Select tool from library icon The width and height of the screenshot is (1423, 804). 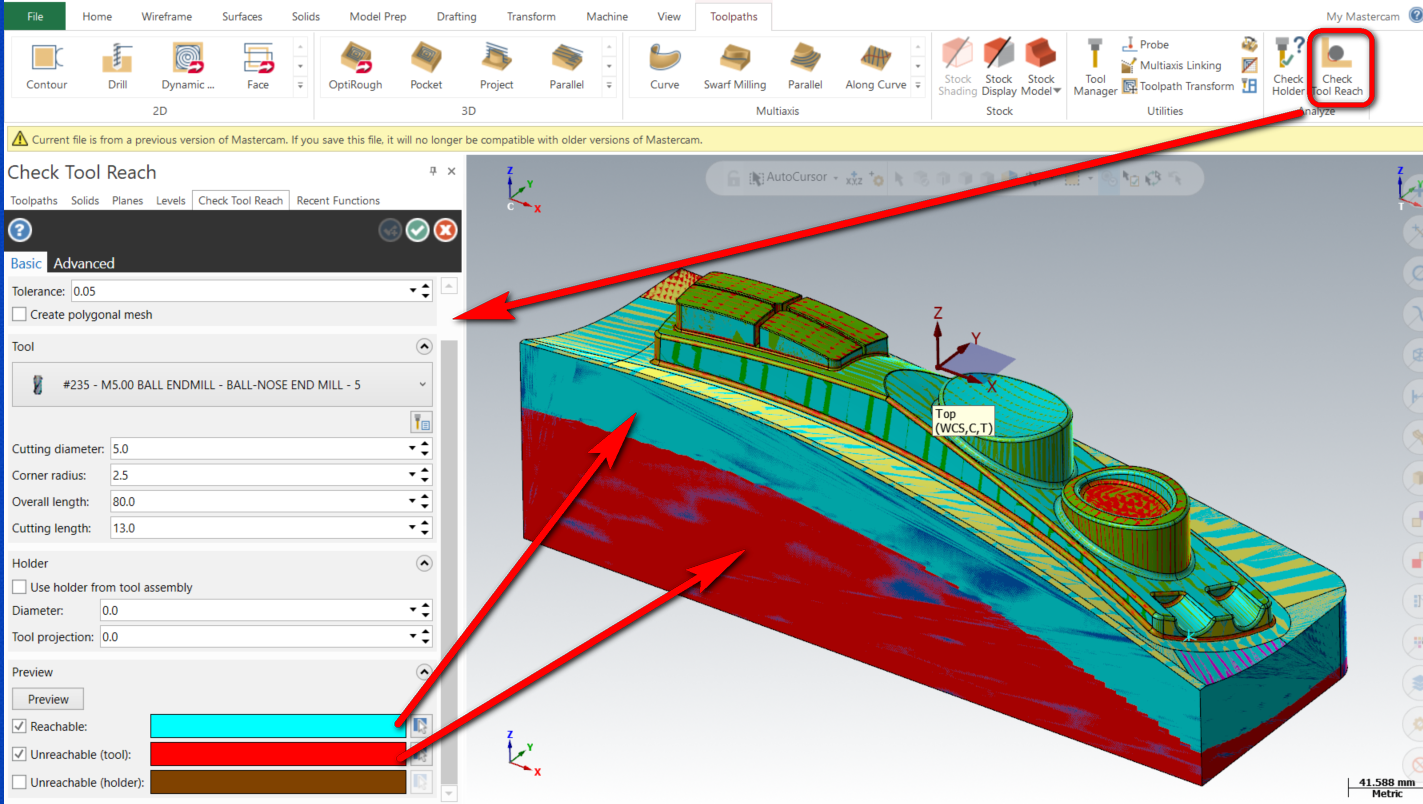pyautogui.click(x=421, y=422)
